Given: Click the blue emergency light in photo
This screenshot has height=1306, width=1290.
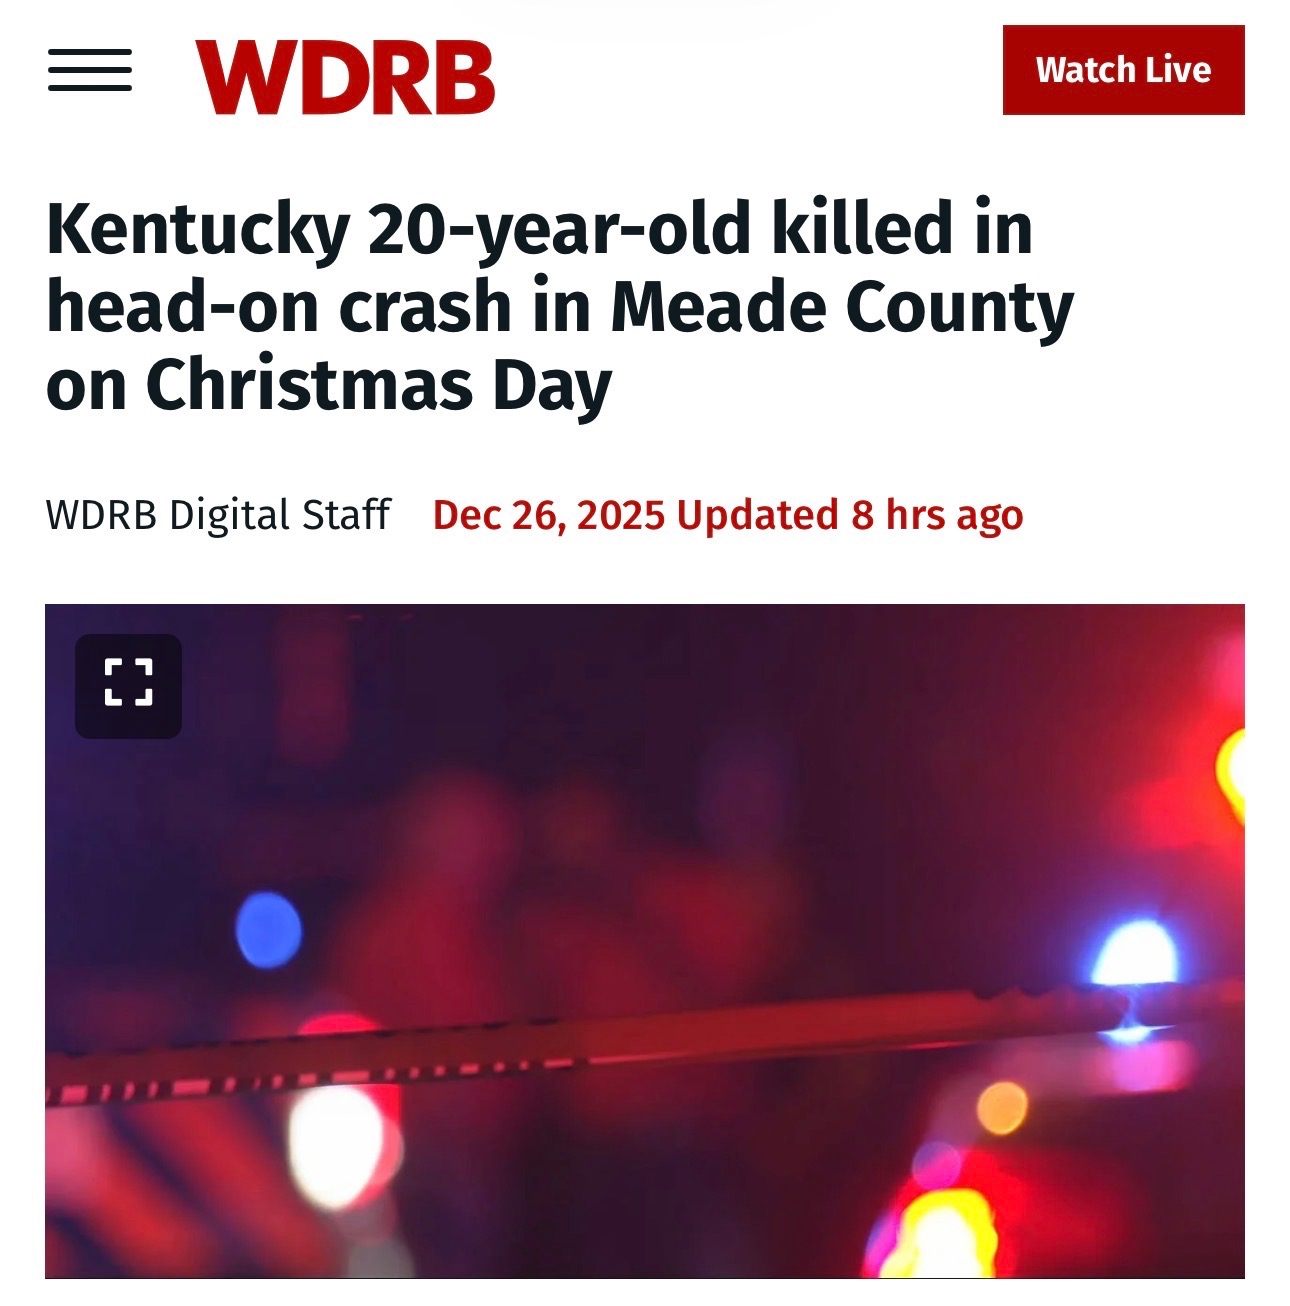Looking at the screenshot, I should point(268,930).
